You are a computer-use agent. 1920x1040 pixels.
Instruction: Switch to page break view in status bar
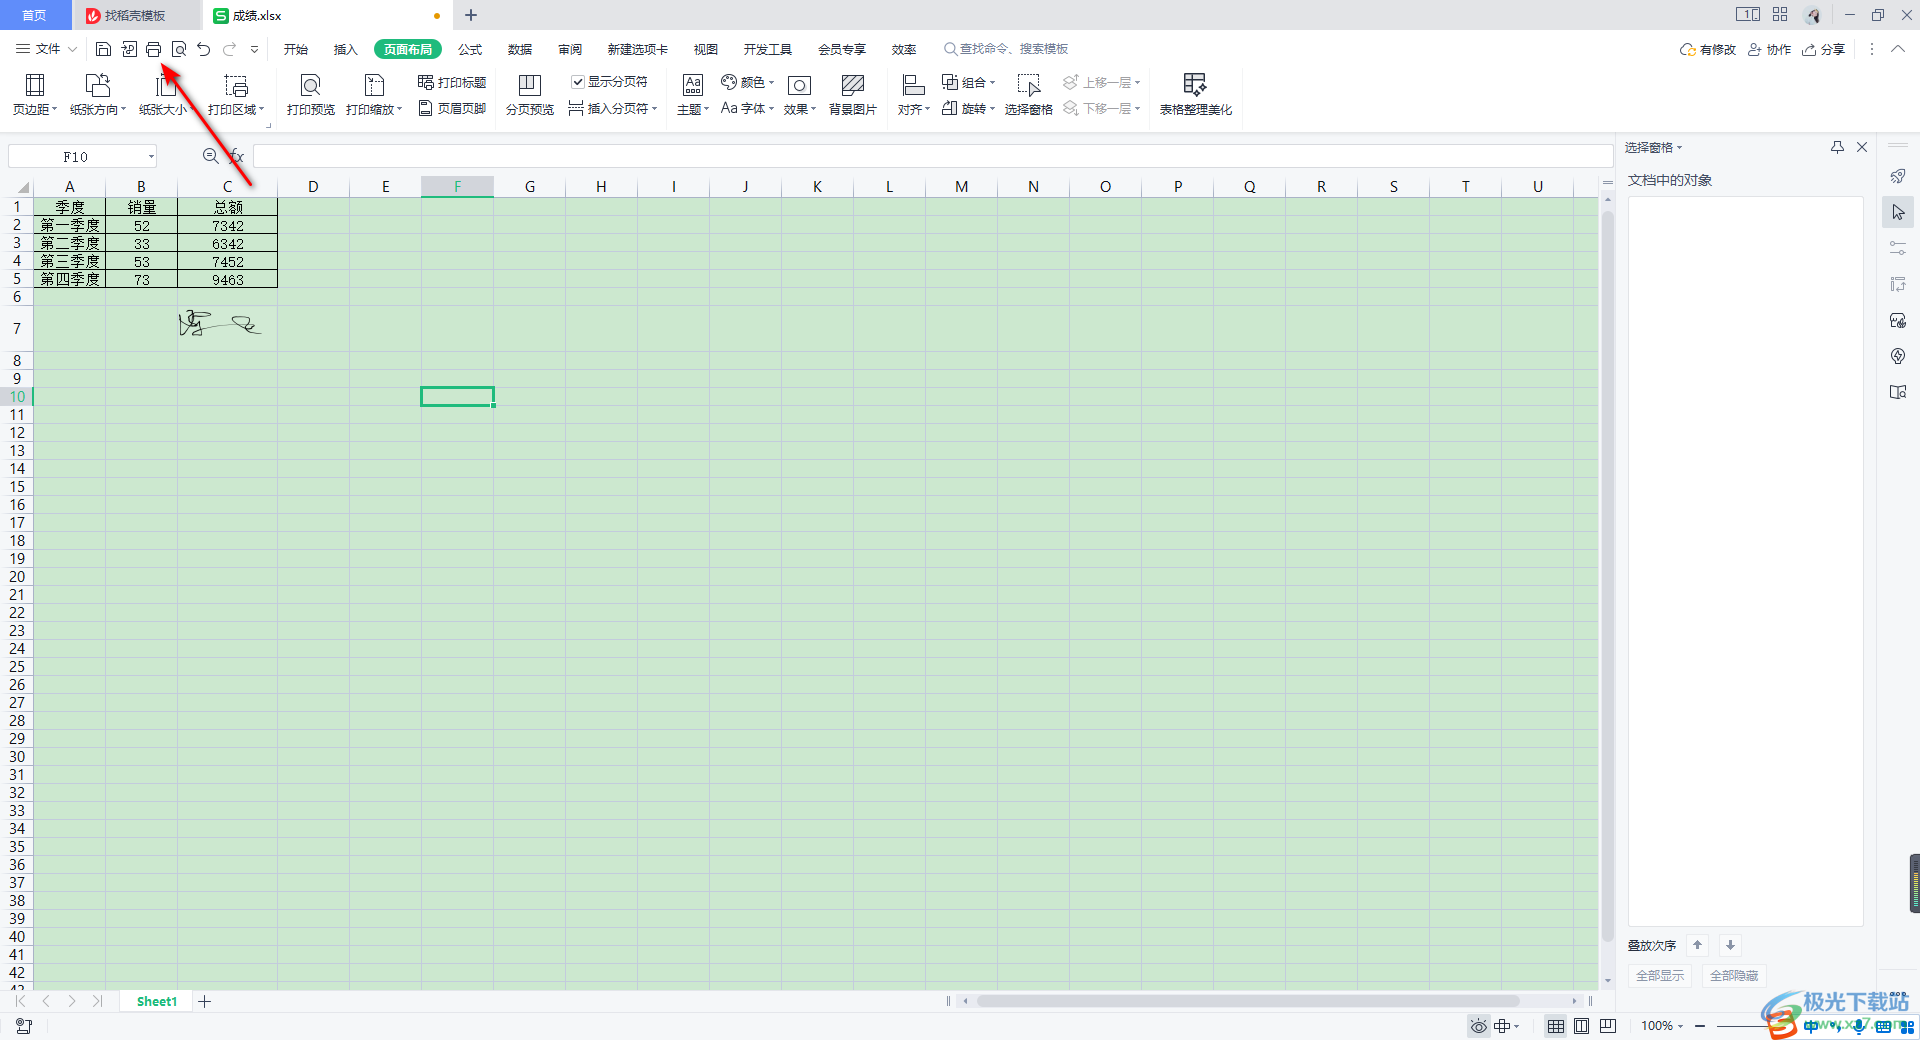1608,1026
